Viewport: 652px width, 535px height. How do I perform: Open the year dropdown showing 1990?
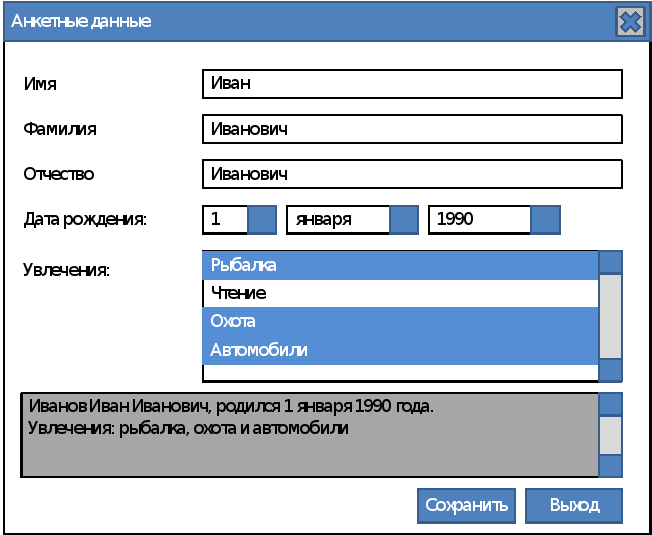click(x=546, y=219)
